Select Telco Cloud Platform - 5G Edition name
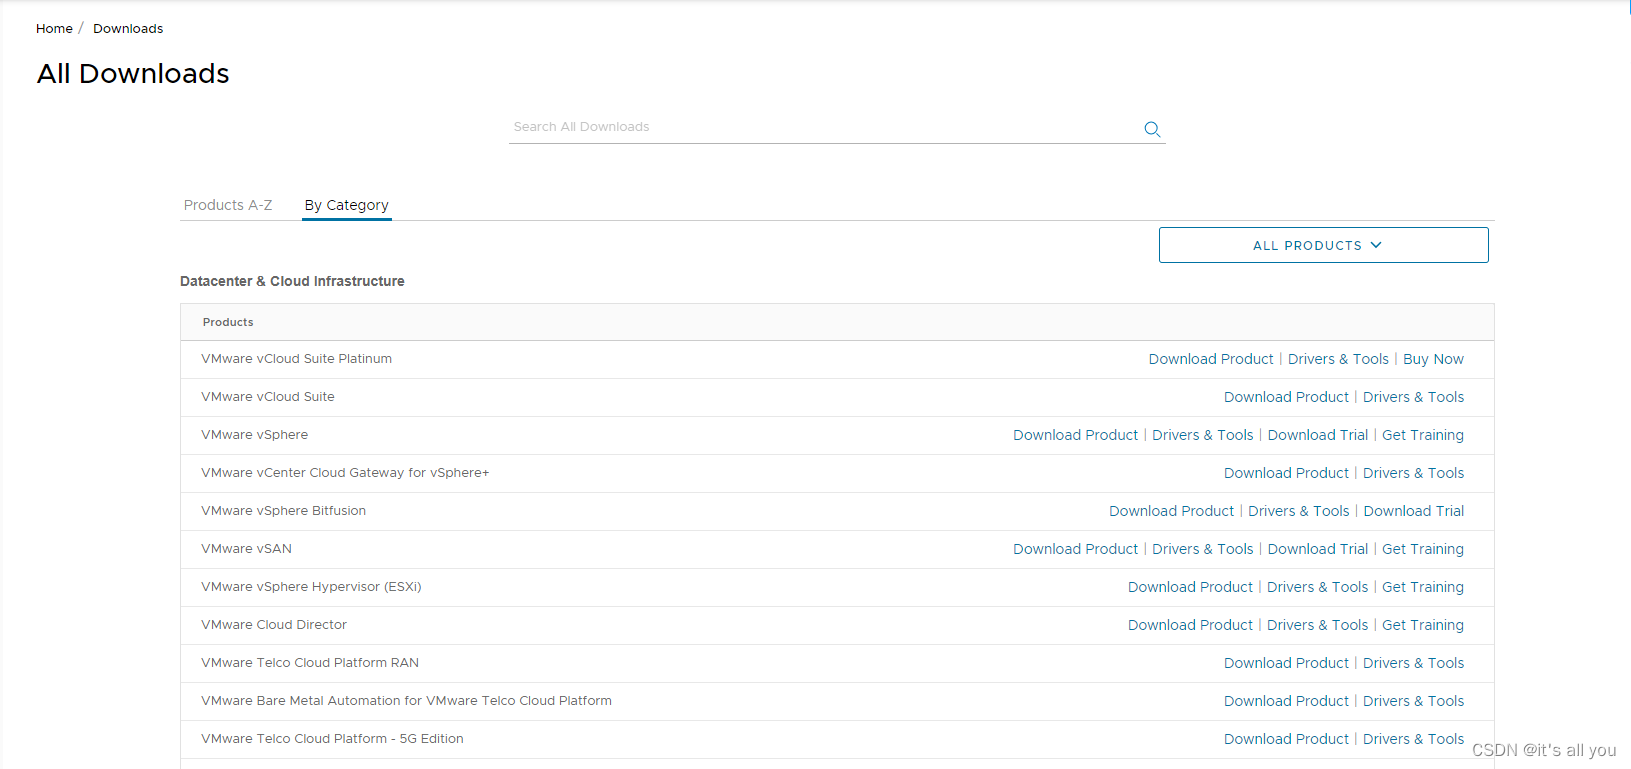The image size is (1631, 769). tap(332, 739)
